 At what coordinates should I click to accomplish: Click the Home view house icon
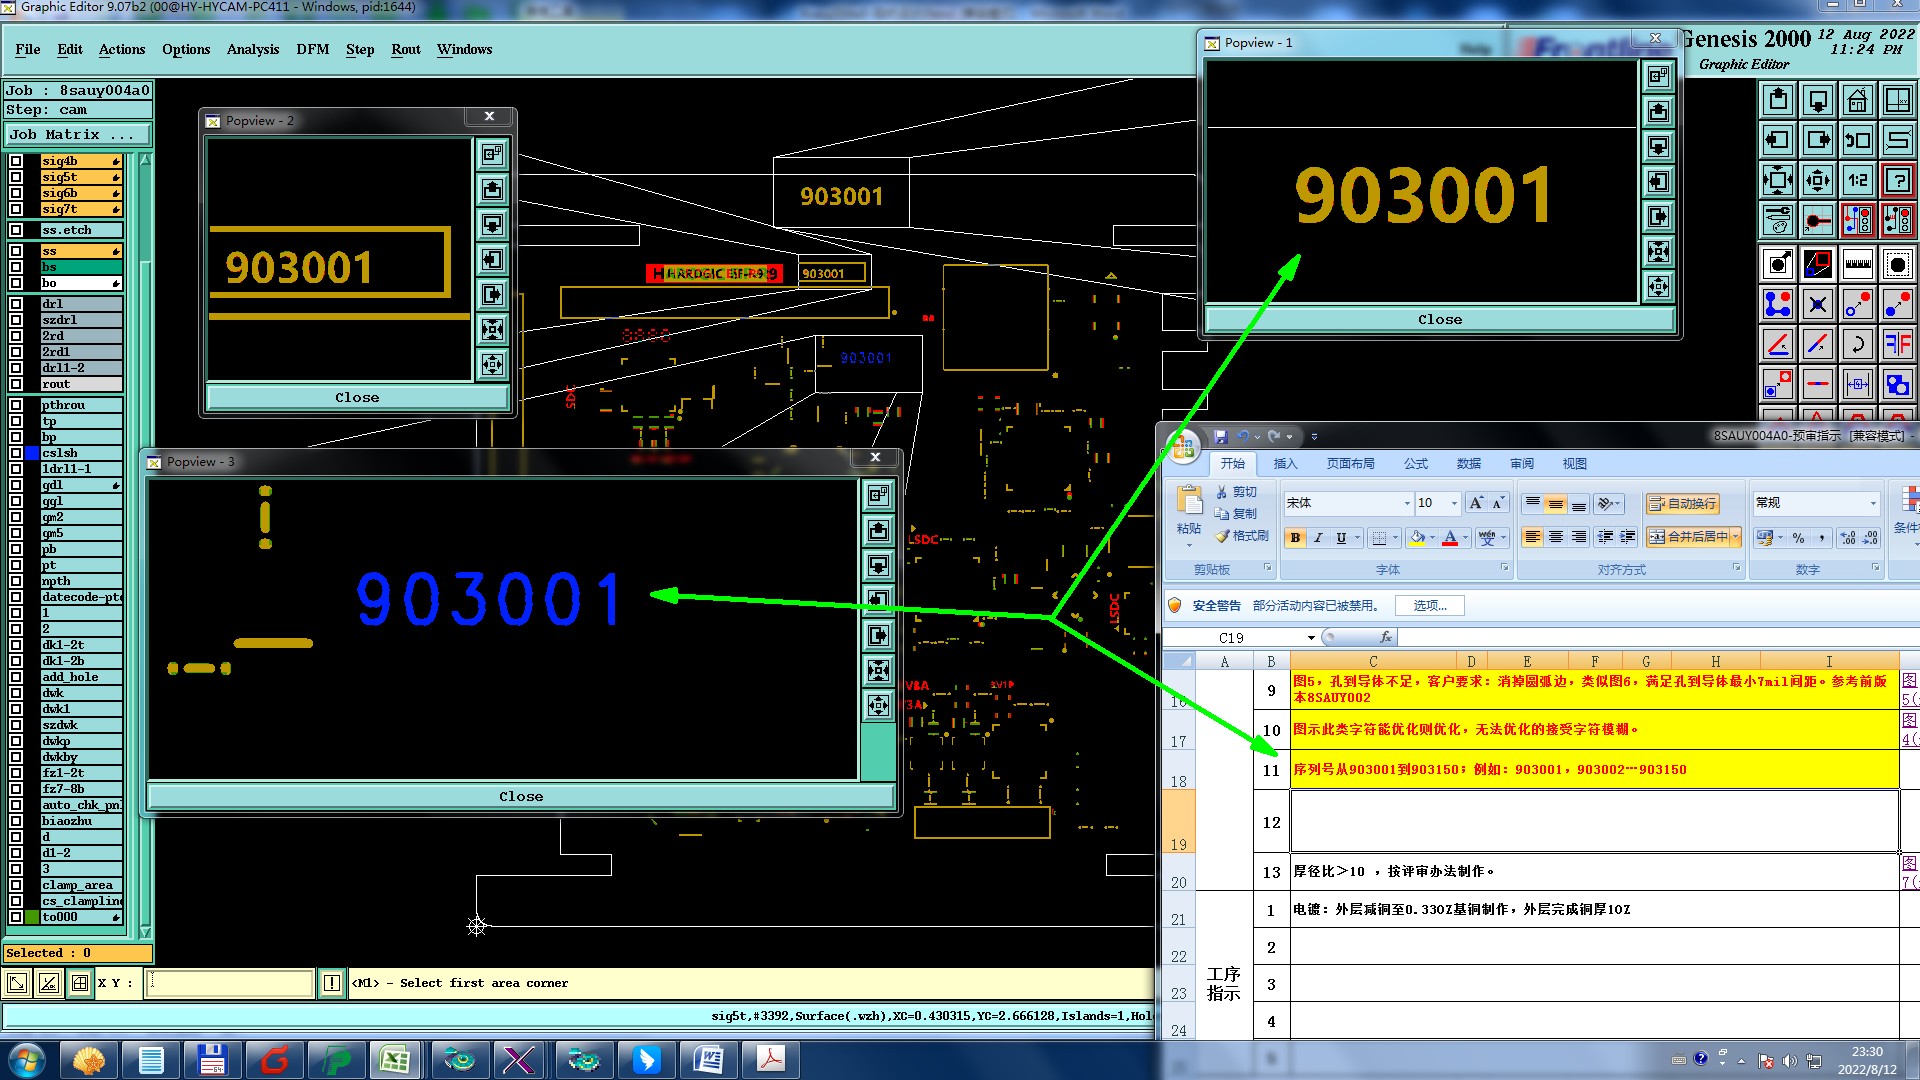(1857, 100)
